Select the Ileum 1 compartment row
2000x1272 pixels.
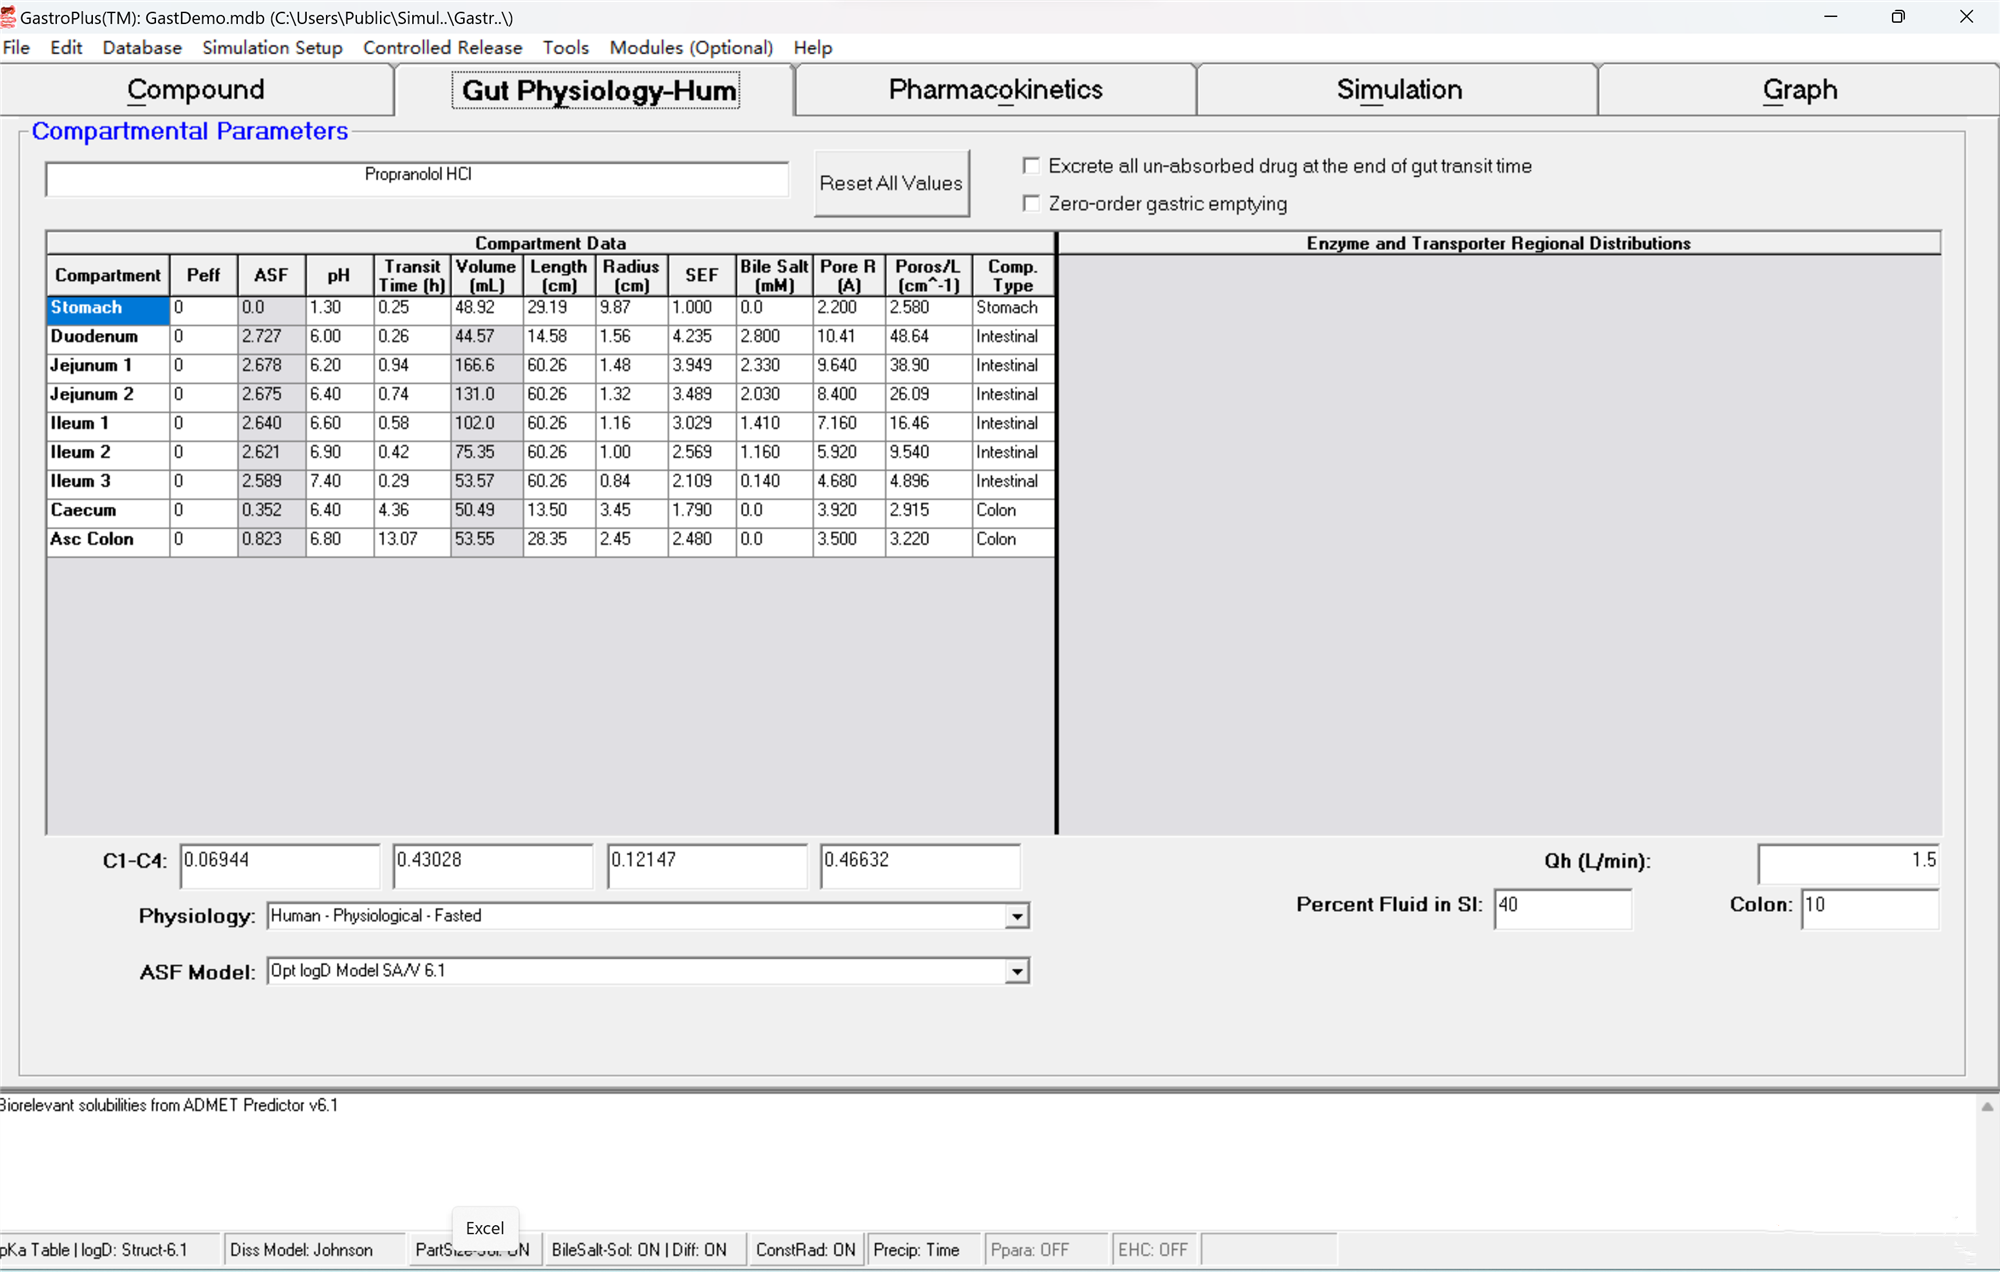pos(108,424)
